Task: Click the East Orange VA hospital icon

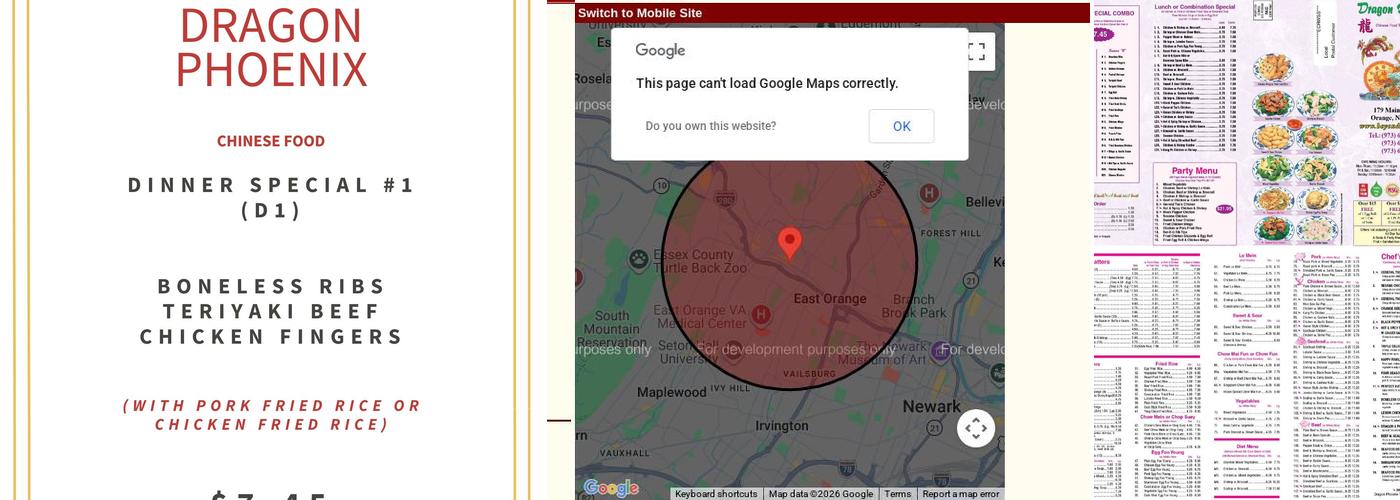Action: click(761, 315)
